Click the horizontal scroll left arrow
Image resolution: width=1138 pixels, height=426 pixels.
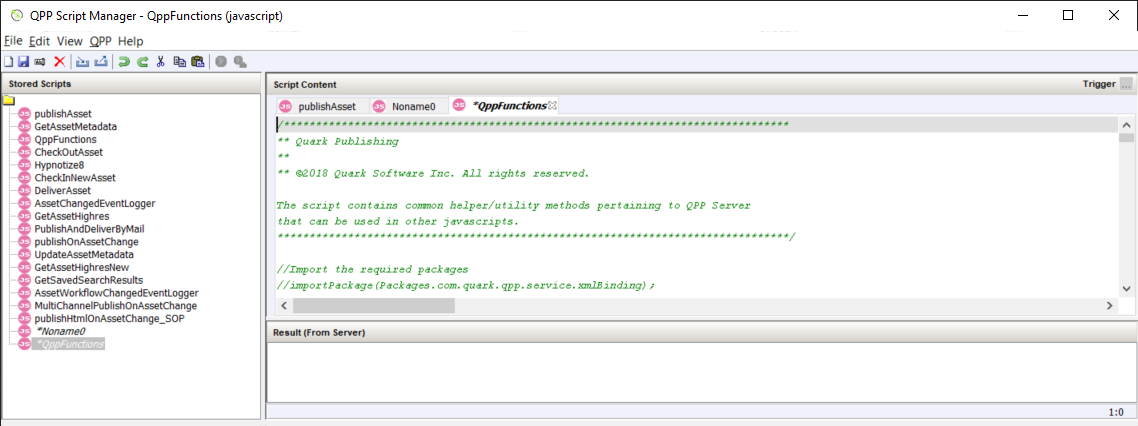coord(284,306)
